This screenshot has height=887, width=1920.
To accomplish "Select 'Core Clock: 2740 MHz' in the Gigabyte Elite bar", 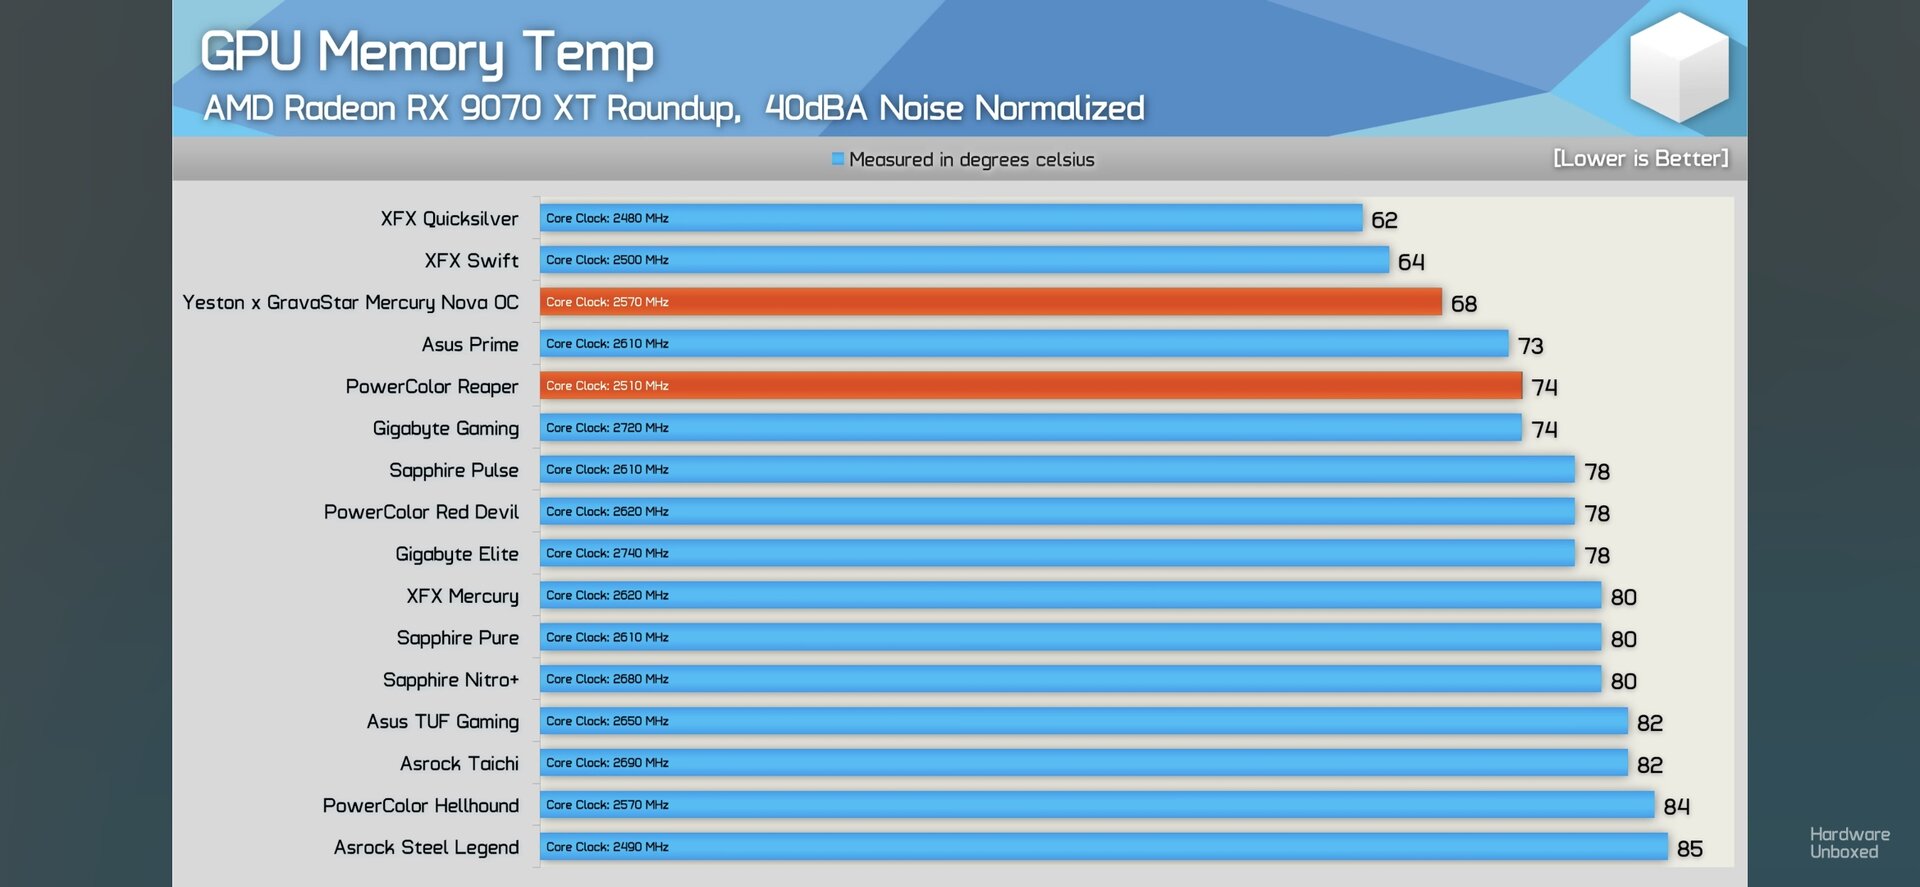I will pyautogui.click(x=607, y=553).
